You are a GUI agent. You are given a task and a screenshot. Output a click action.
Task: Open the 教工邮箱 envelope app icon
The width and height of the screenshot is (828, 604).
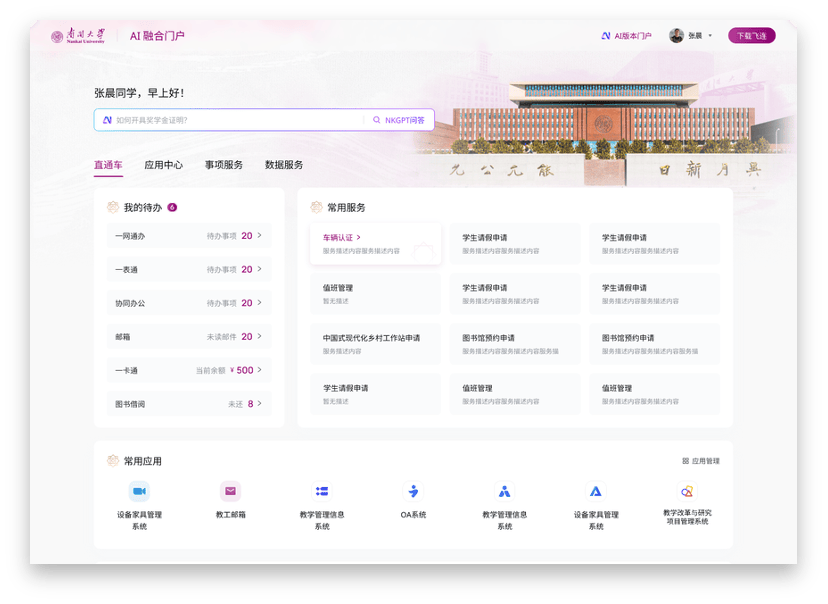(231, 491)
